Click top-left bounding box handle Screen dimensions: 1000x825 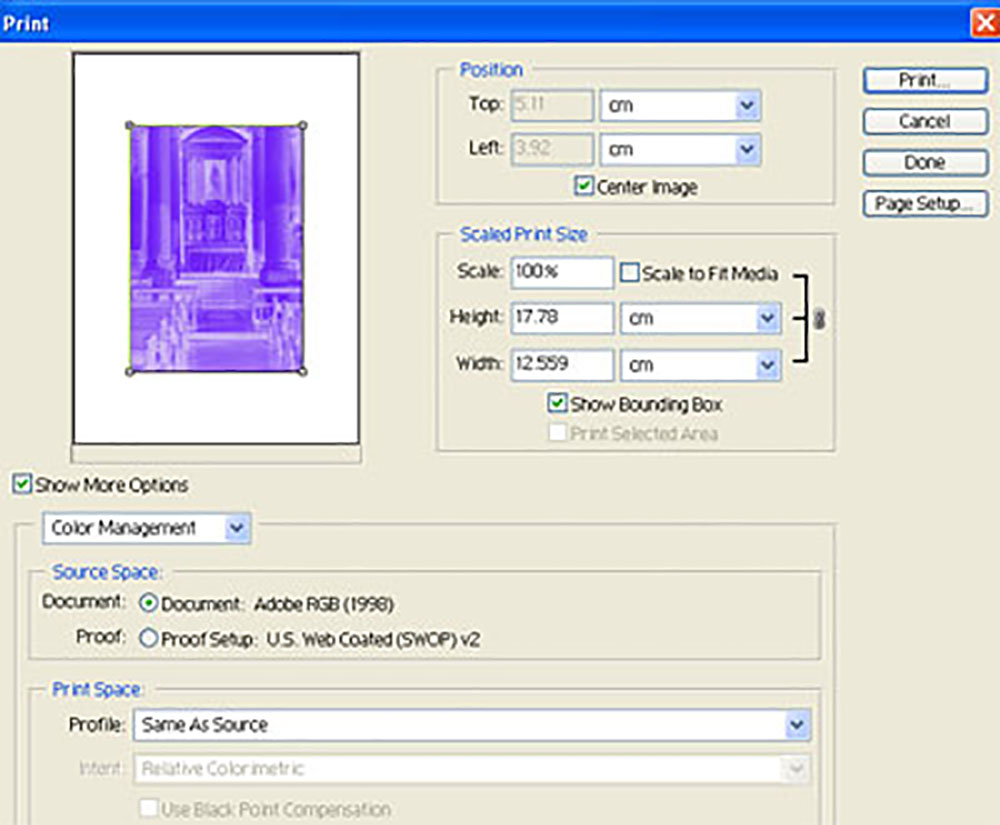click(130, 126)
